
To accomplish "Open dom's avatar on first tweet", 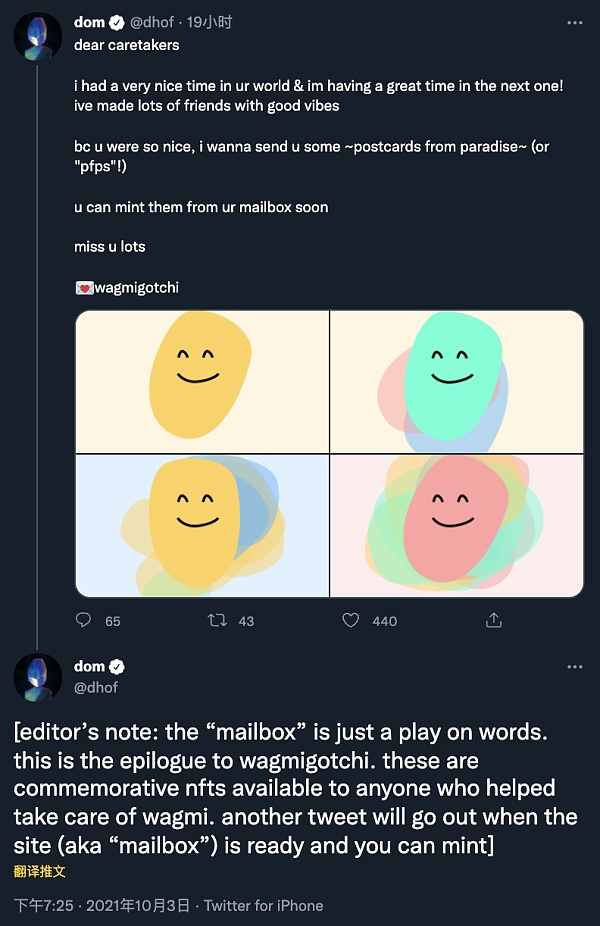I will point(38,37).
